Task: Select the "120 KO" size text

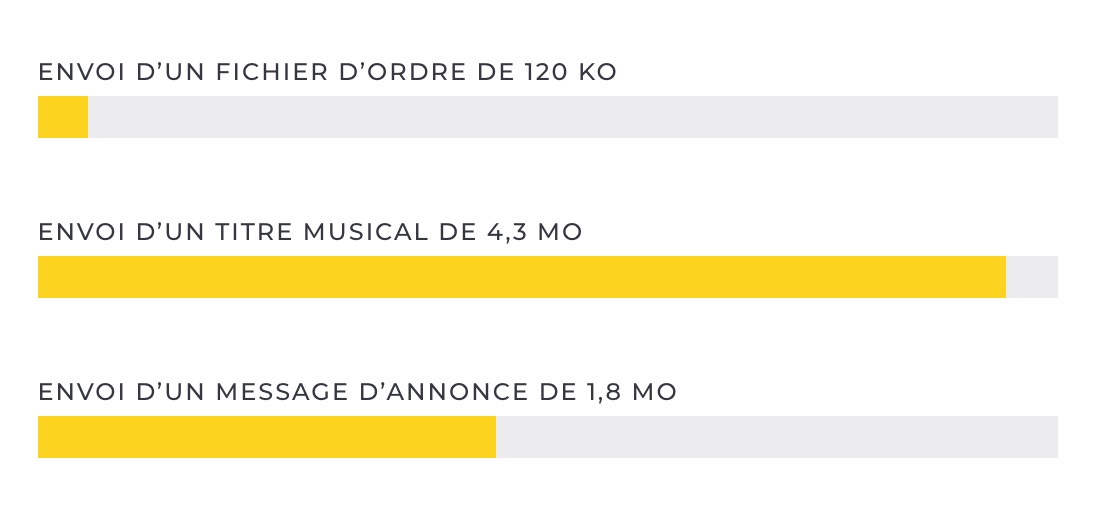Action: point(570,73)
